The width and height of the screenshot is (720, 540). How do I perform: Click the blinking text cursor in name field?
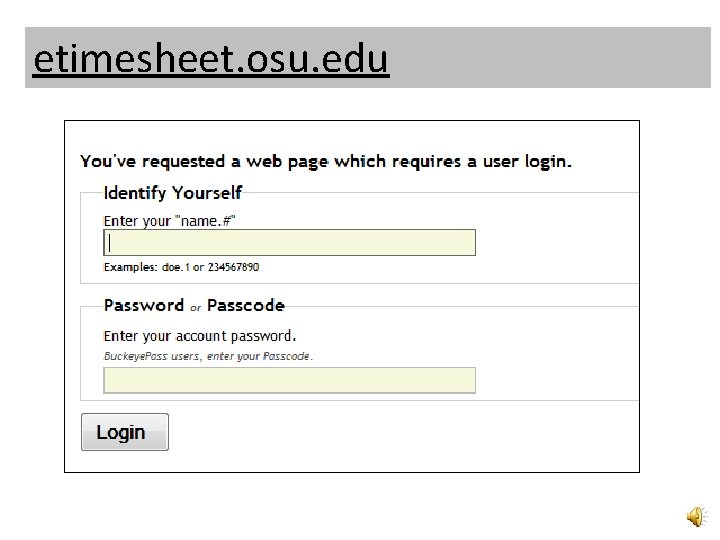click(x=110, y=243)
